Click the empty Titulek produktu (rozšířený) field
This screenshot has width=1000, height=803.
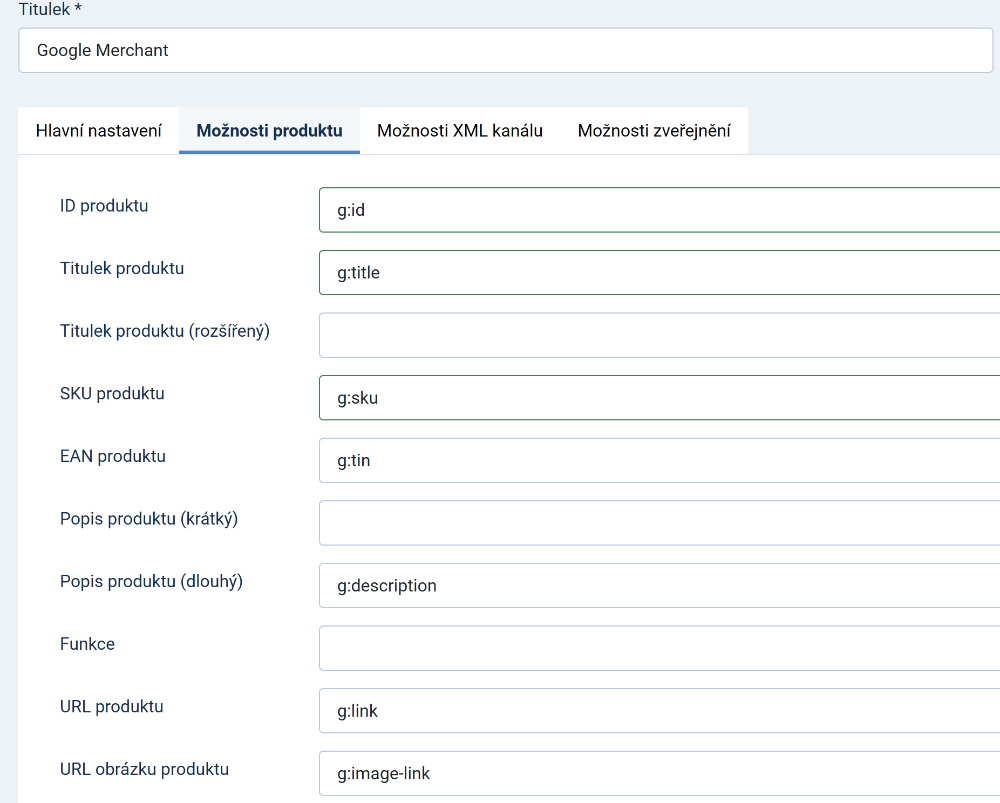(x=658, y=335)
